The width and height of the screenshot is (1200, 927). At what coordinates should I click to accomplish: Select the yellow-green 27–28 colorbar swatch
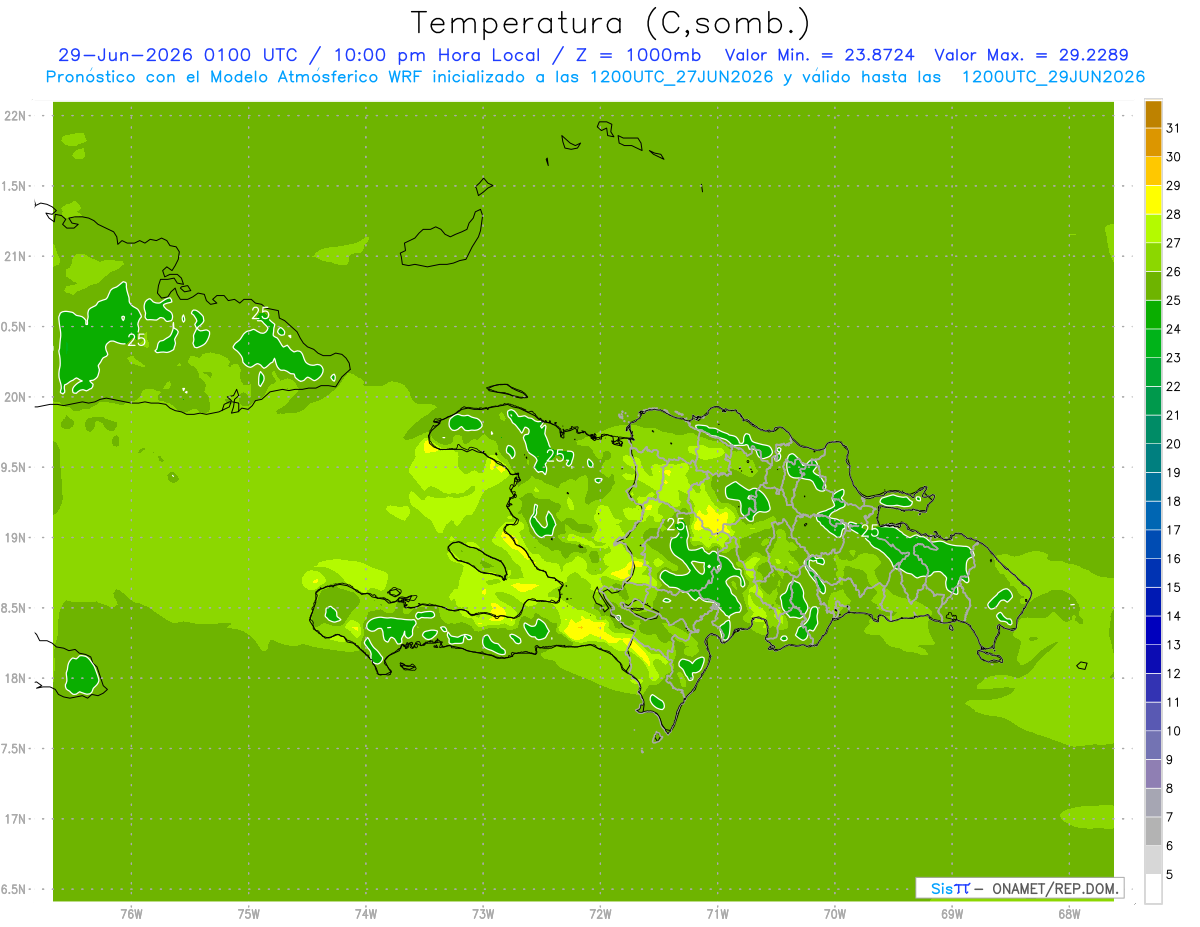(x=1153, y=229)
